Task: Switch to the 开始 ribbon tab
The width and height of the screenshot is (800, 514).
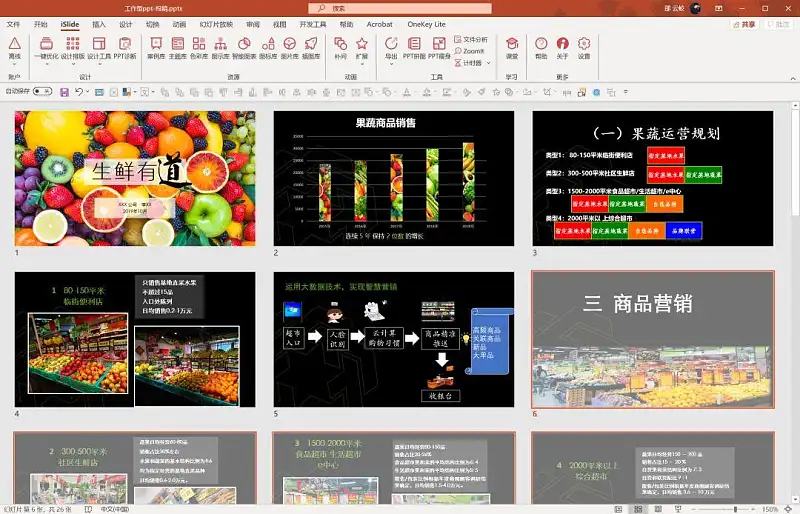Action: pos(40,25)
